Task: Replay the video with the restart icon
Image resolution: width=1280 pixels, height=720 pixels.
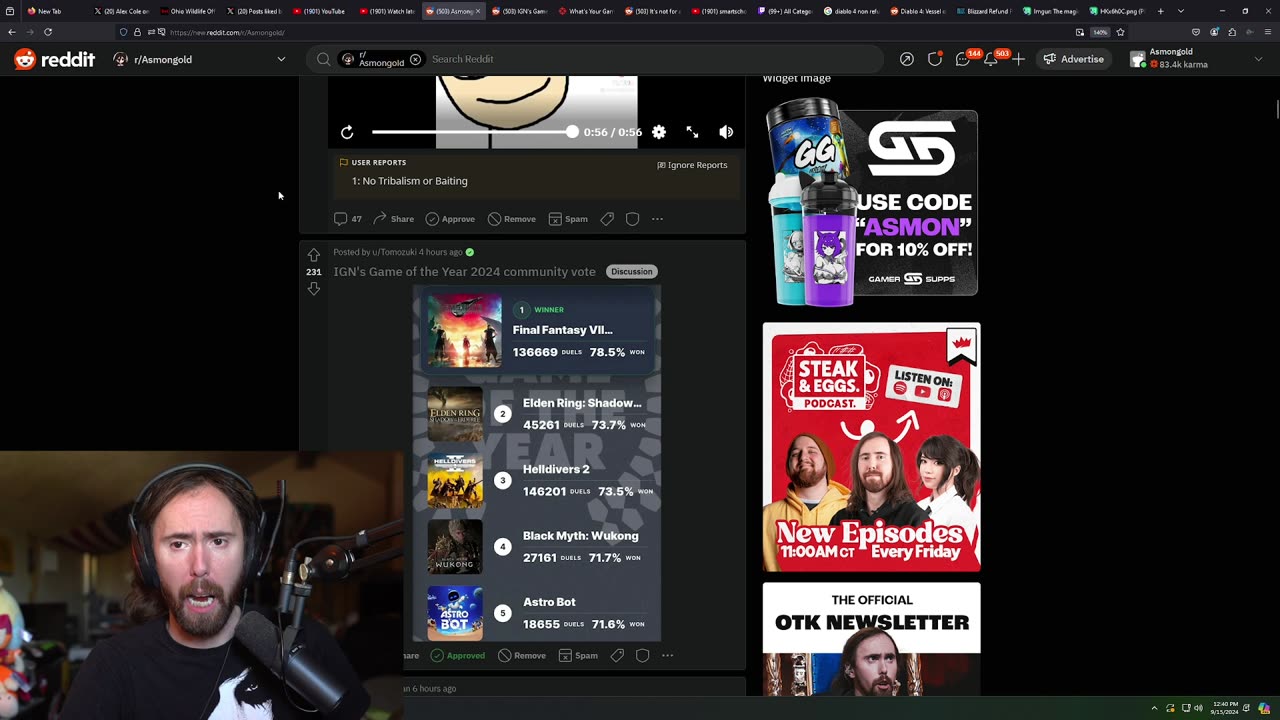Action: coord(347,132)
